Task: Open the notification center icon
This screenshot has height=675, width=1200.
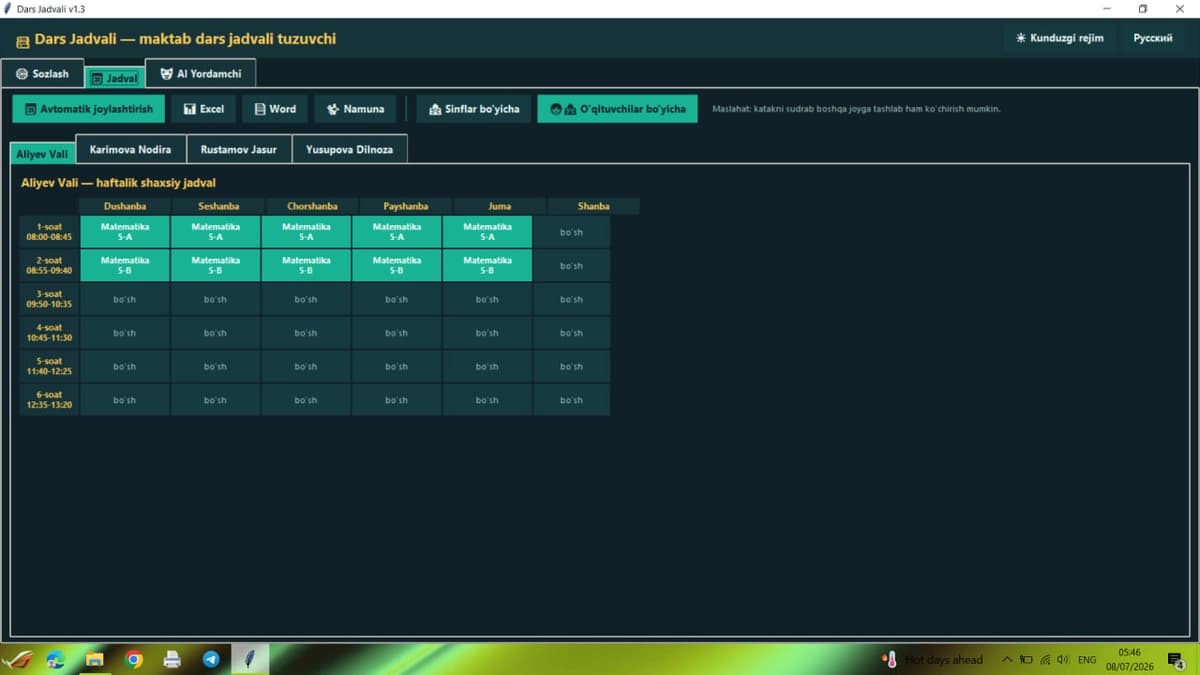Action: [x=1175, y=659]
